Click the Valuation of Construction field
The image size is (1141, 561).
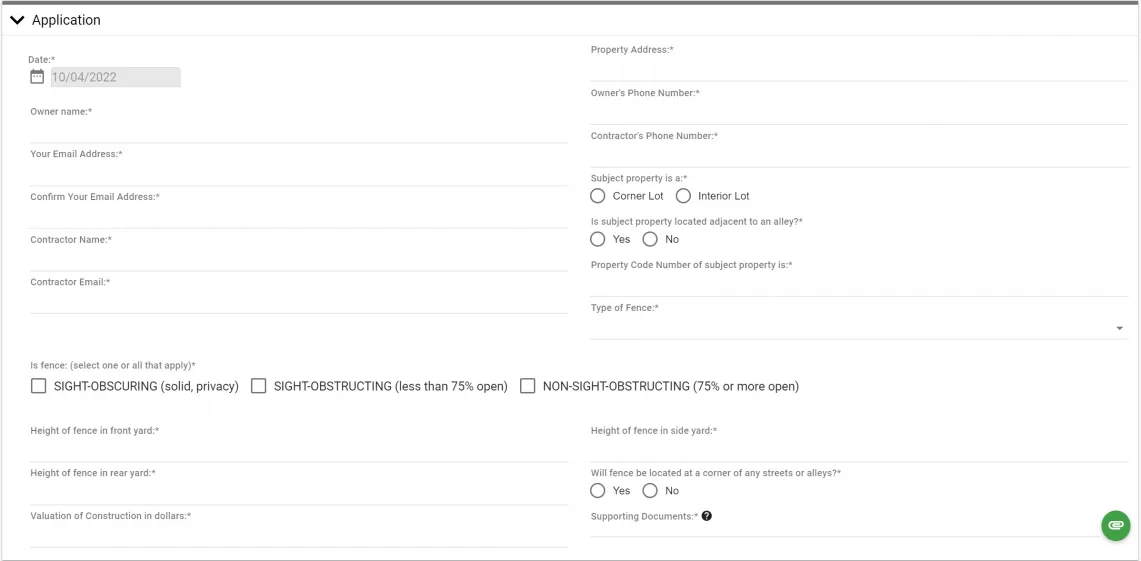298,536
